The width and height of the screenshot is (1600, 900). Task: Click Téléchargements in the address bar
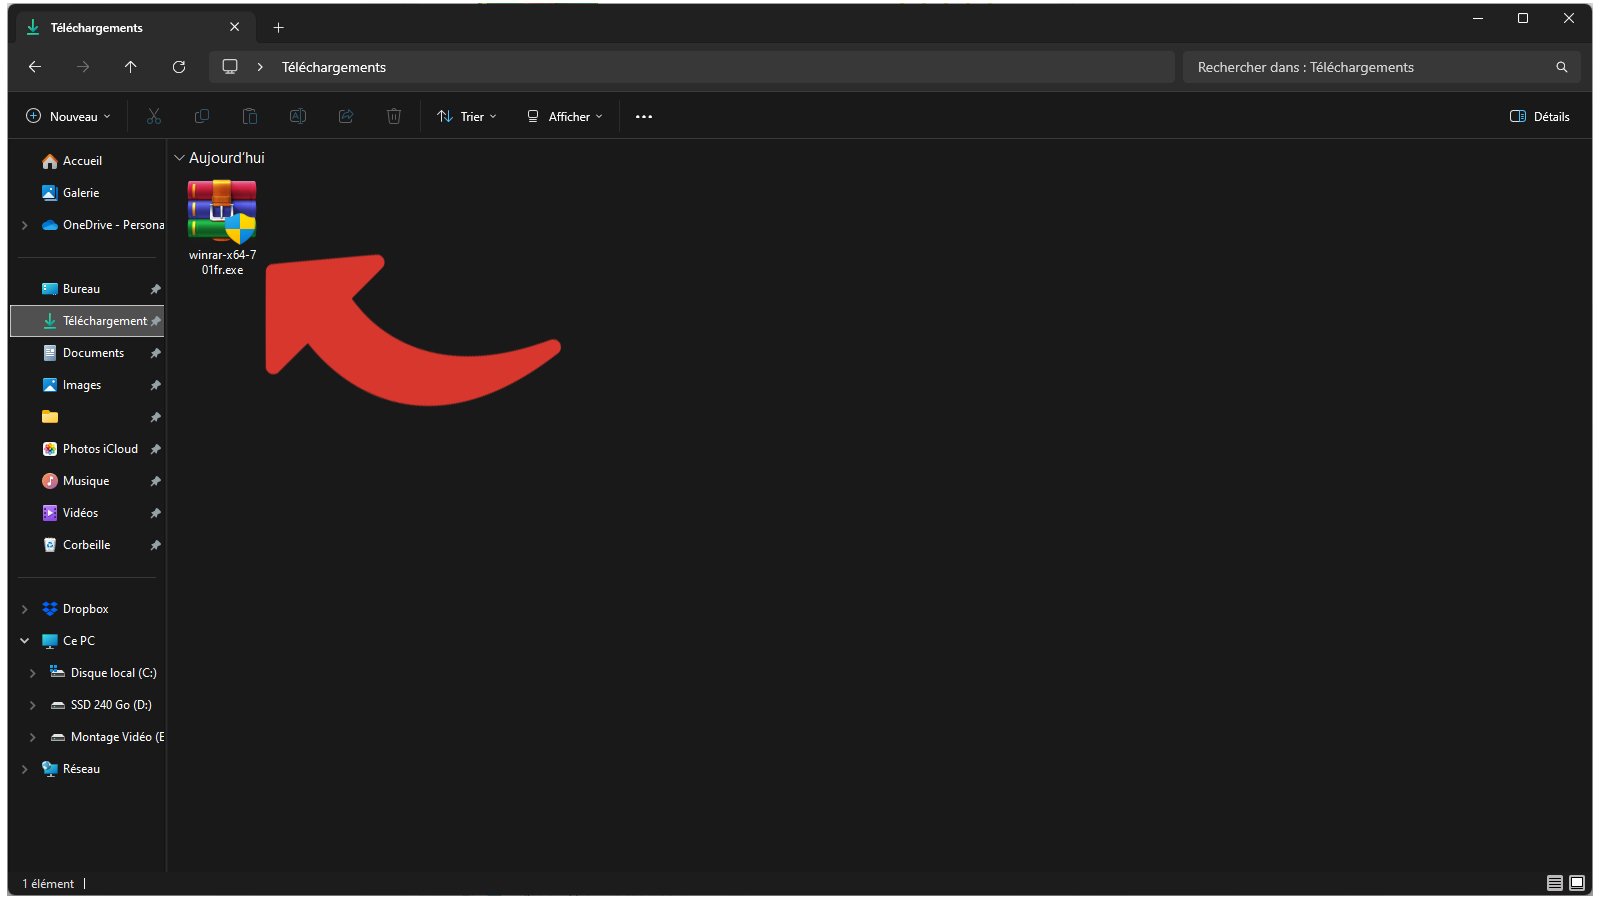click(x=334, y=67)
